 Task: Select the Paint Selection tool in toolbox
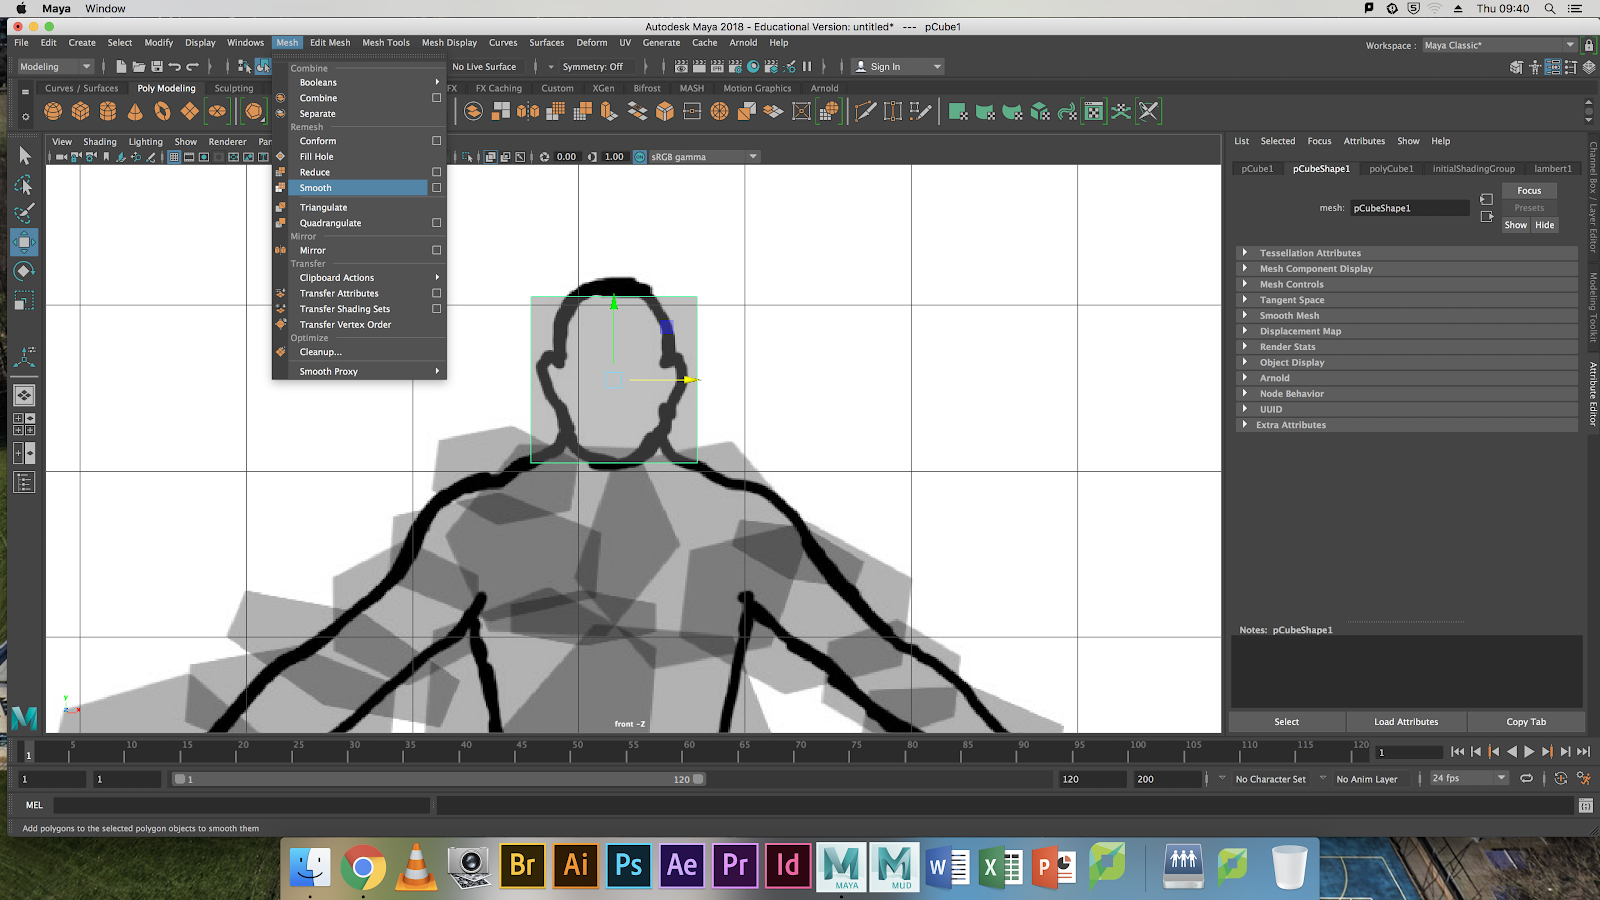click(25, 213)
